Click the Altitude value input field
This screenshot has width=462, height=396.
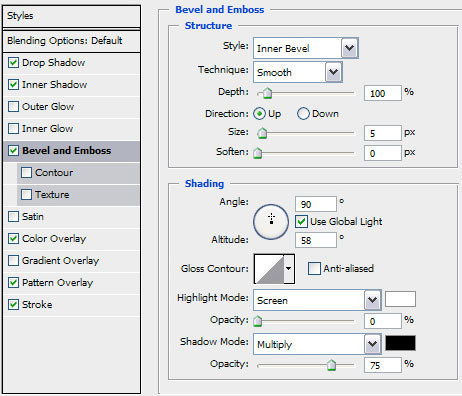(x=316, y=240)
